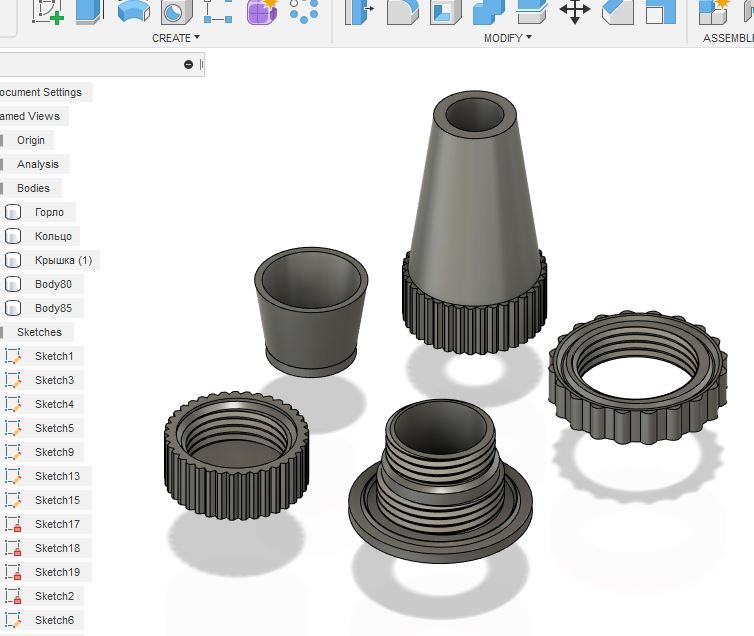The width and height of the screenshot is (754, 636).
Task: Choose the Shell tool
Action: point(445,12)
